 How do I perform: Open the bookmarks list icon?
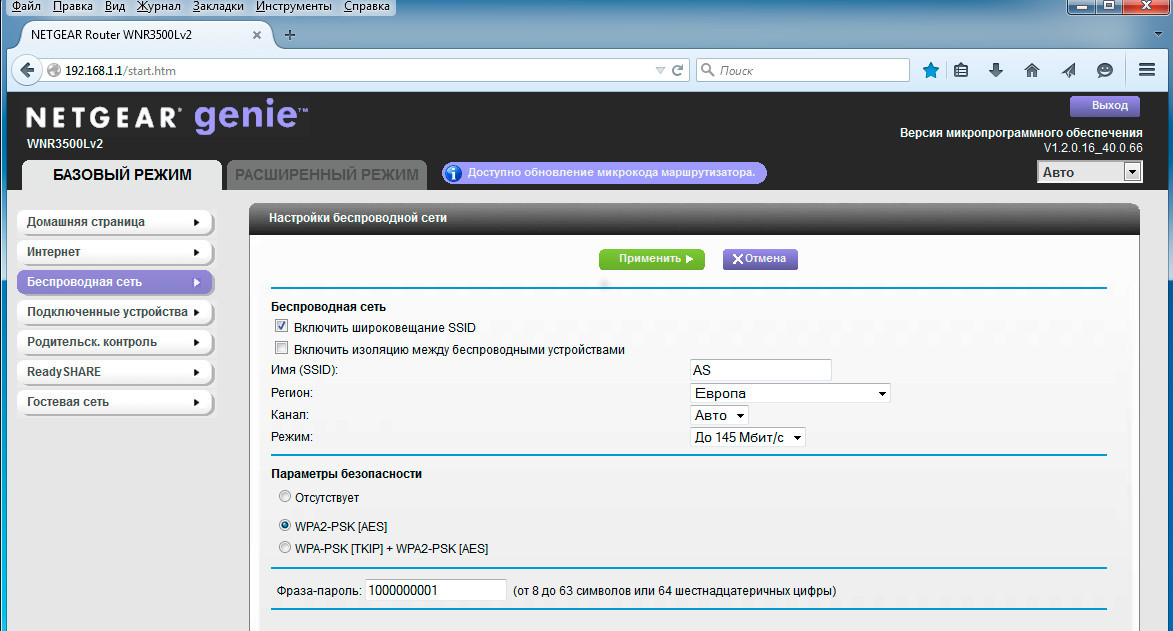click(961, 70)
